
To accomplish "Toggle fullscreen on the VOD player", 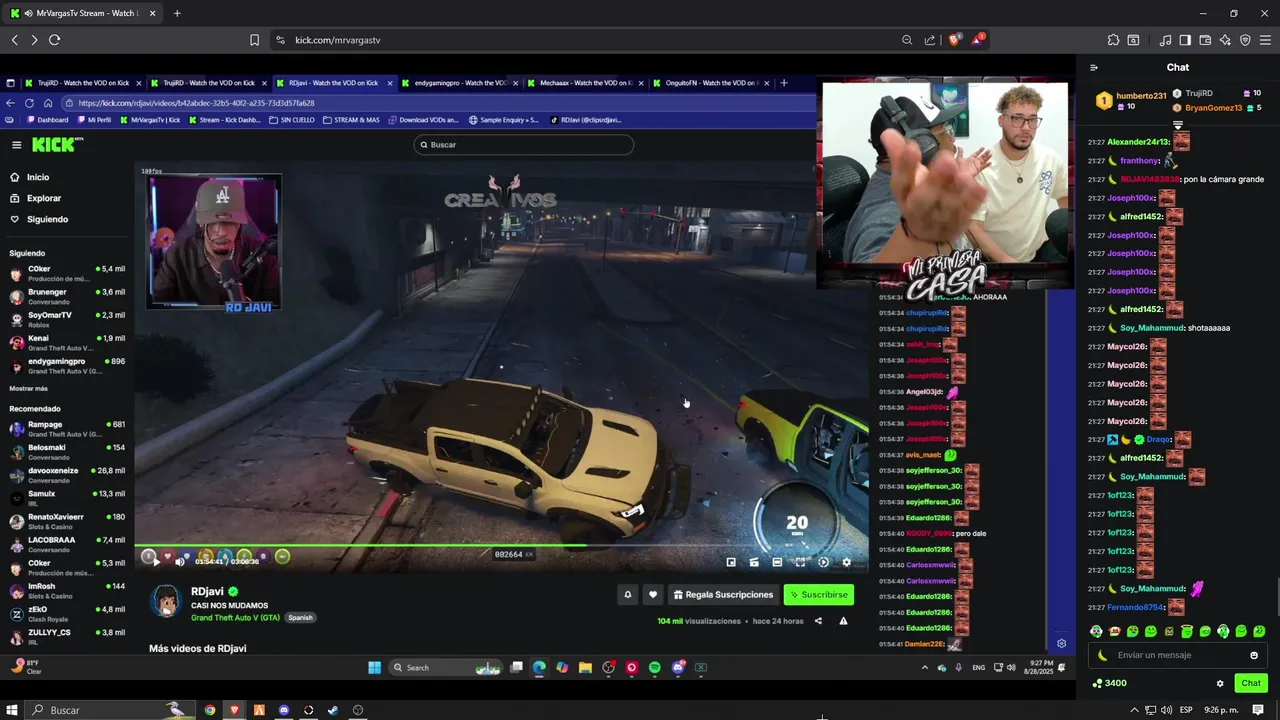I will [800, 562].
